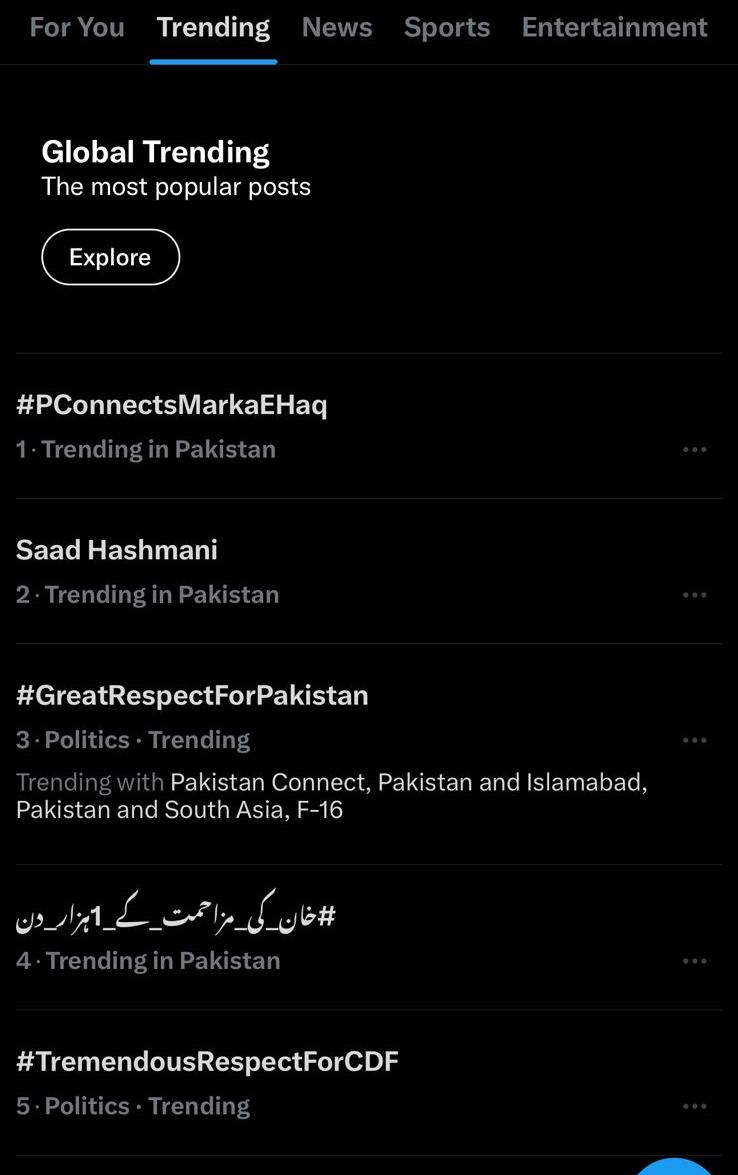This screenshot has width=738, height=1175.
Task: Click the F-16 related topic
Action: click(x=320, y=810)
